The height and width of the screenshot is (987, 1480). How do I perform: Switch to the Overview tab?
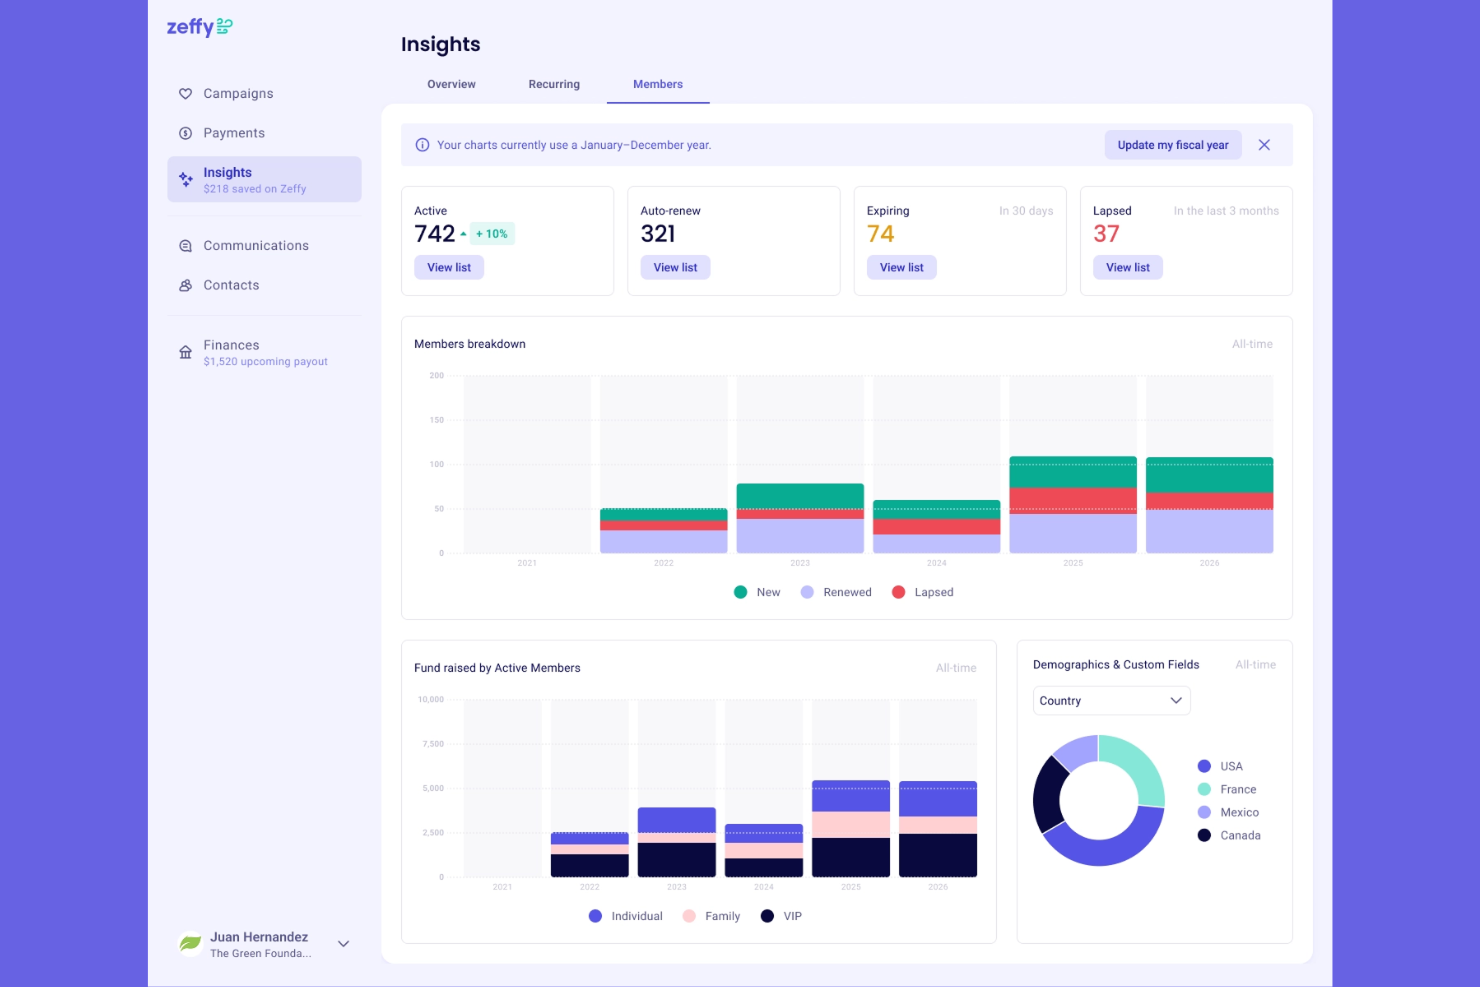click(451, 84)
